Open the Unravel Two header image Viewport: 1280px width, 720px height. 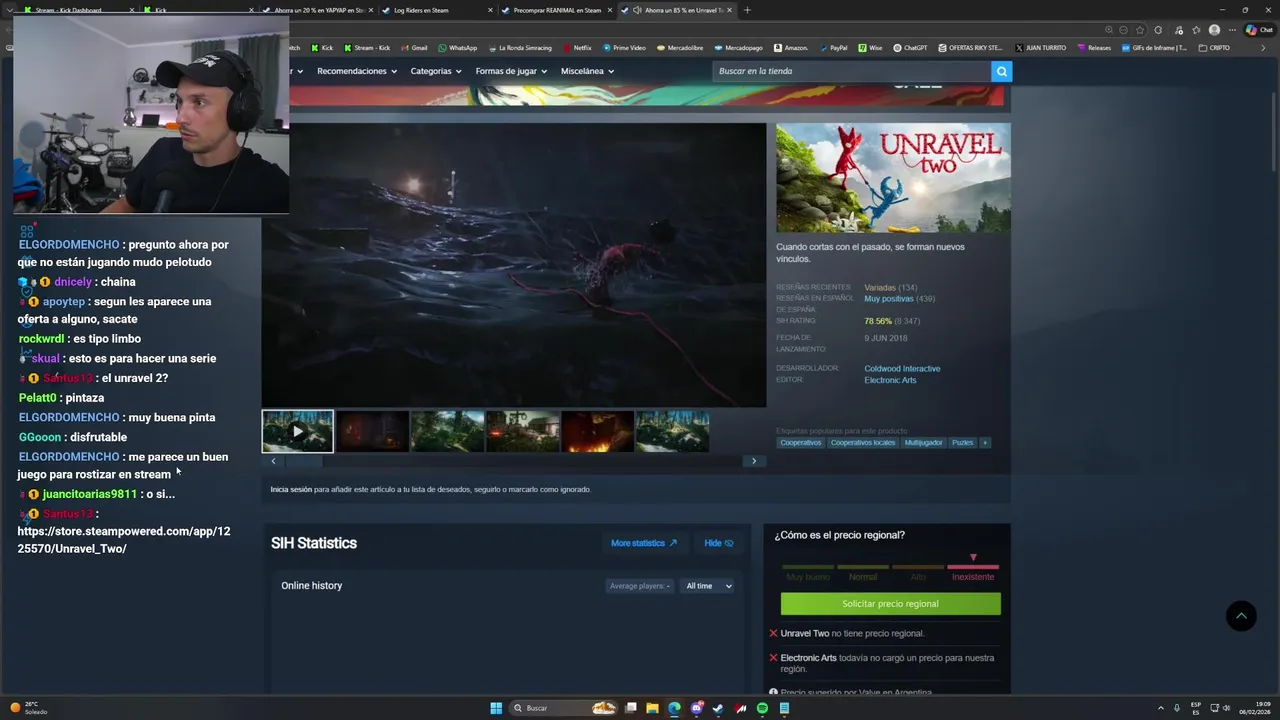[893, 178]
